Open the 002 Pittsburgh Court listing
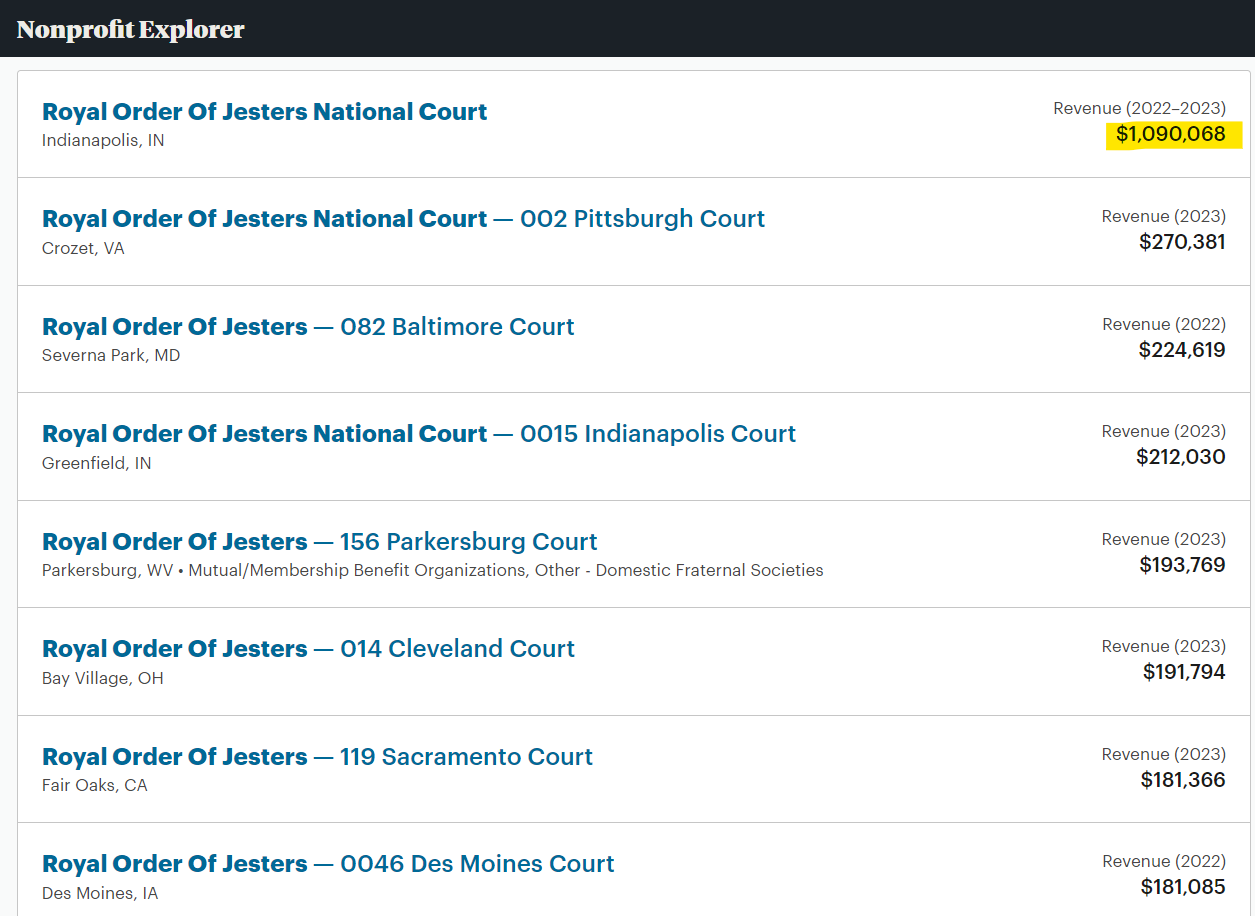 point(403,219)
